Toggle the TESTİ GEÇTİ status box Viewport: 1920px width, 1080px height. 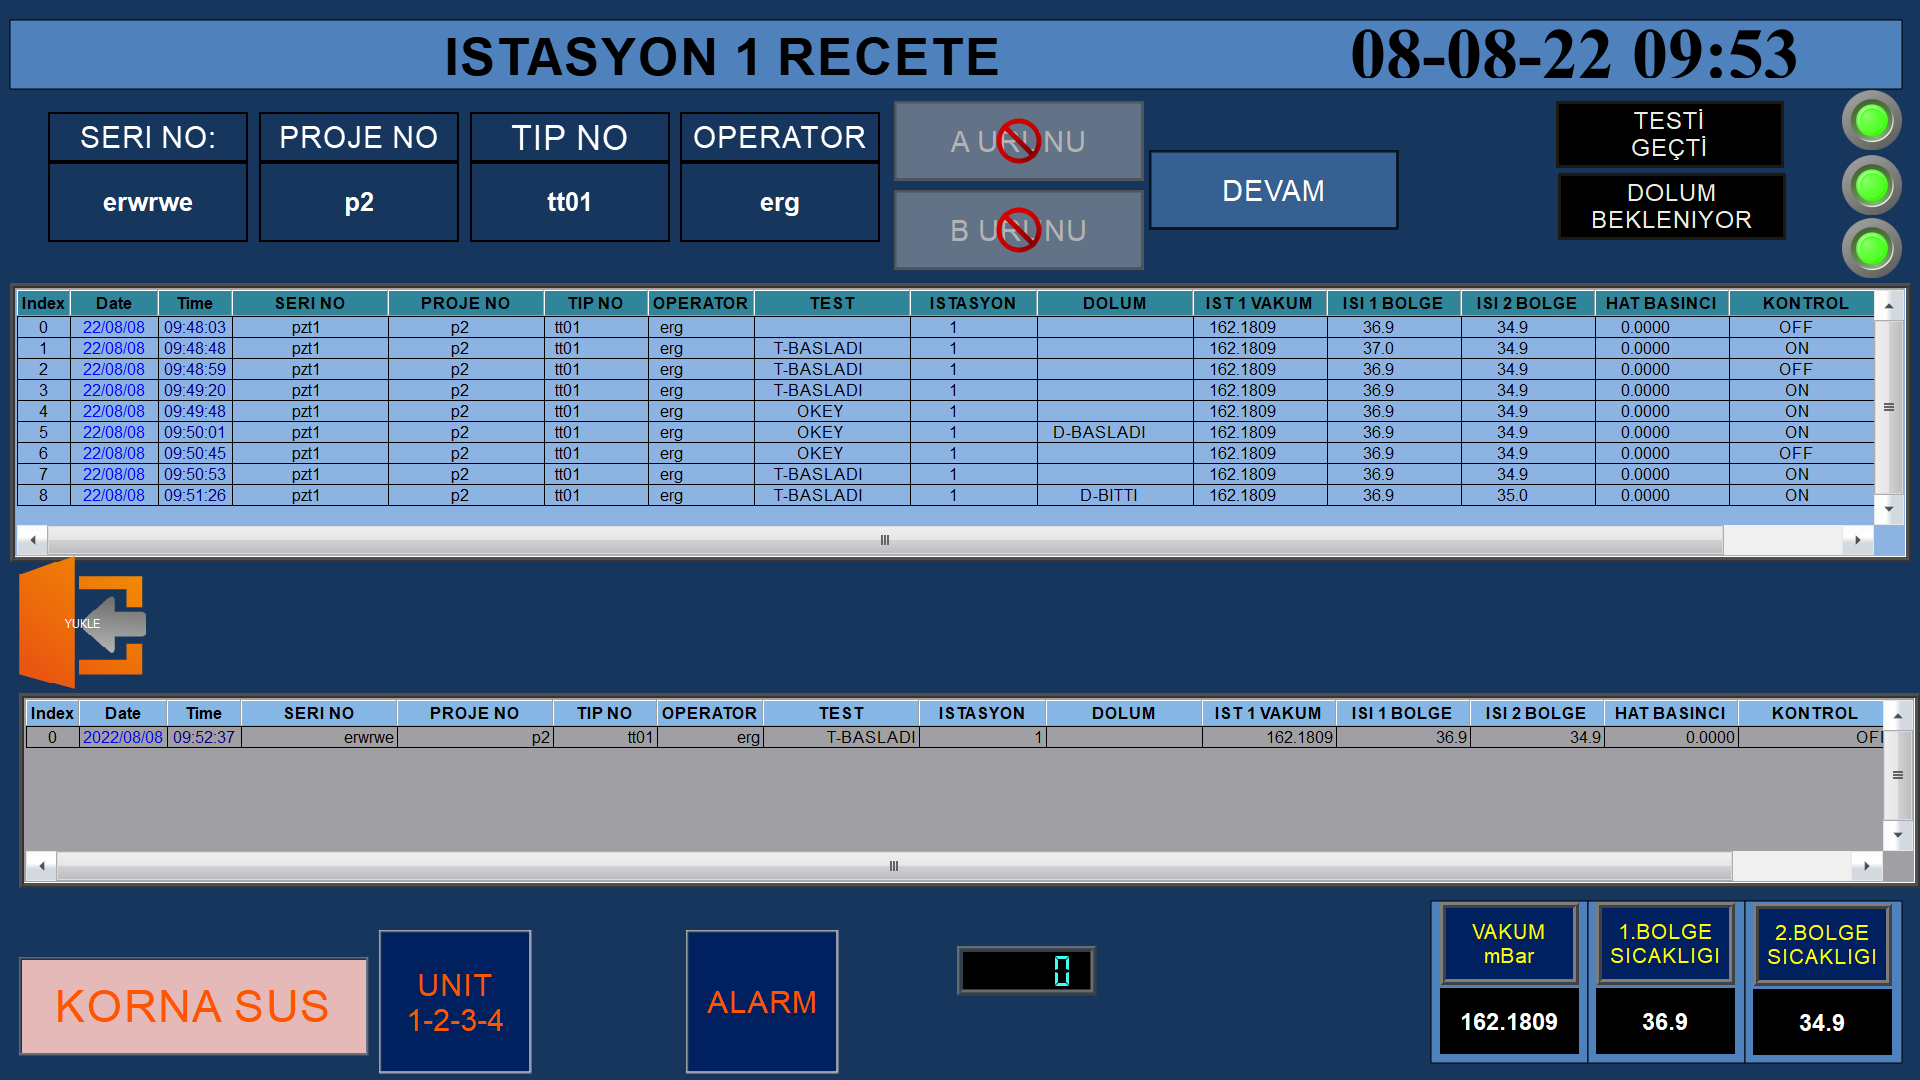pos(1669,134)
